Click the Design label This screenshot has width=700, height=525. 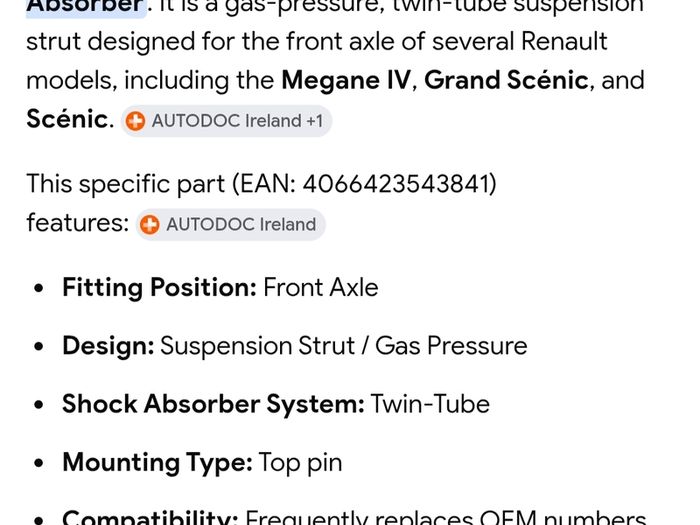point(108,346)
